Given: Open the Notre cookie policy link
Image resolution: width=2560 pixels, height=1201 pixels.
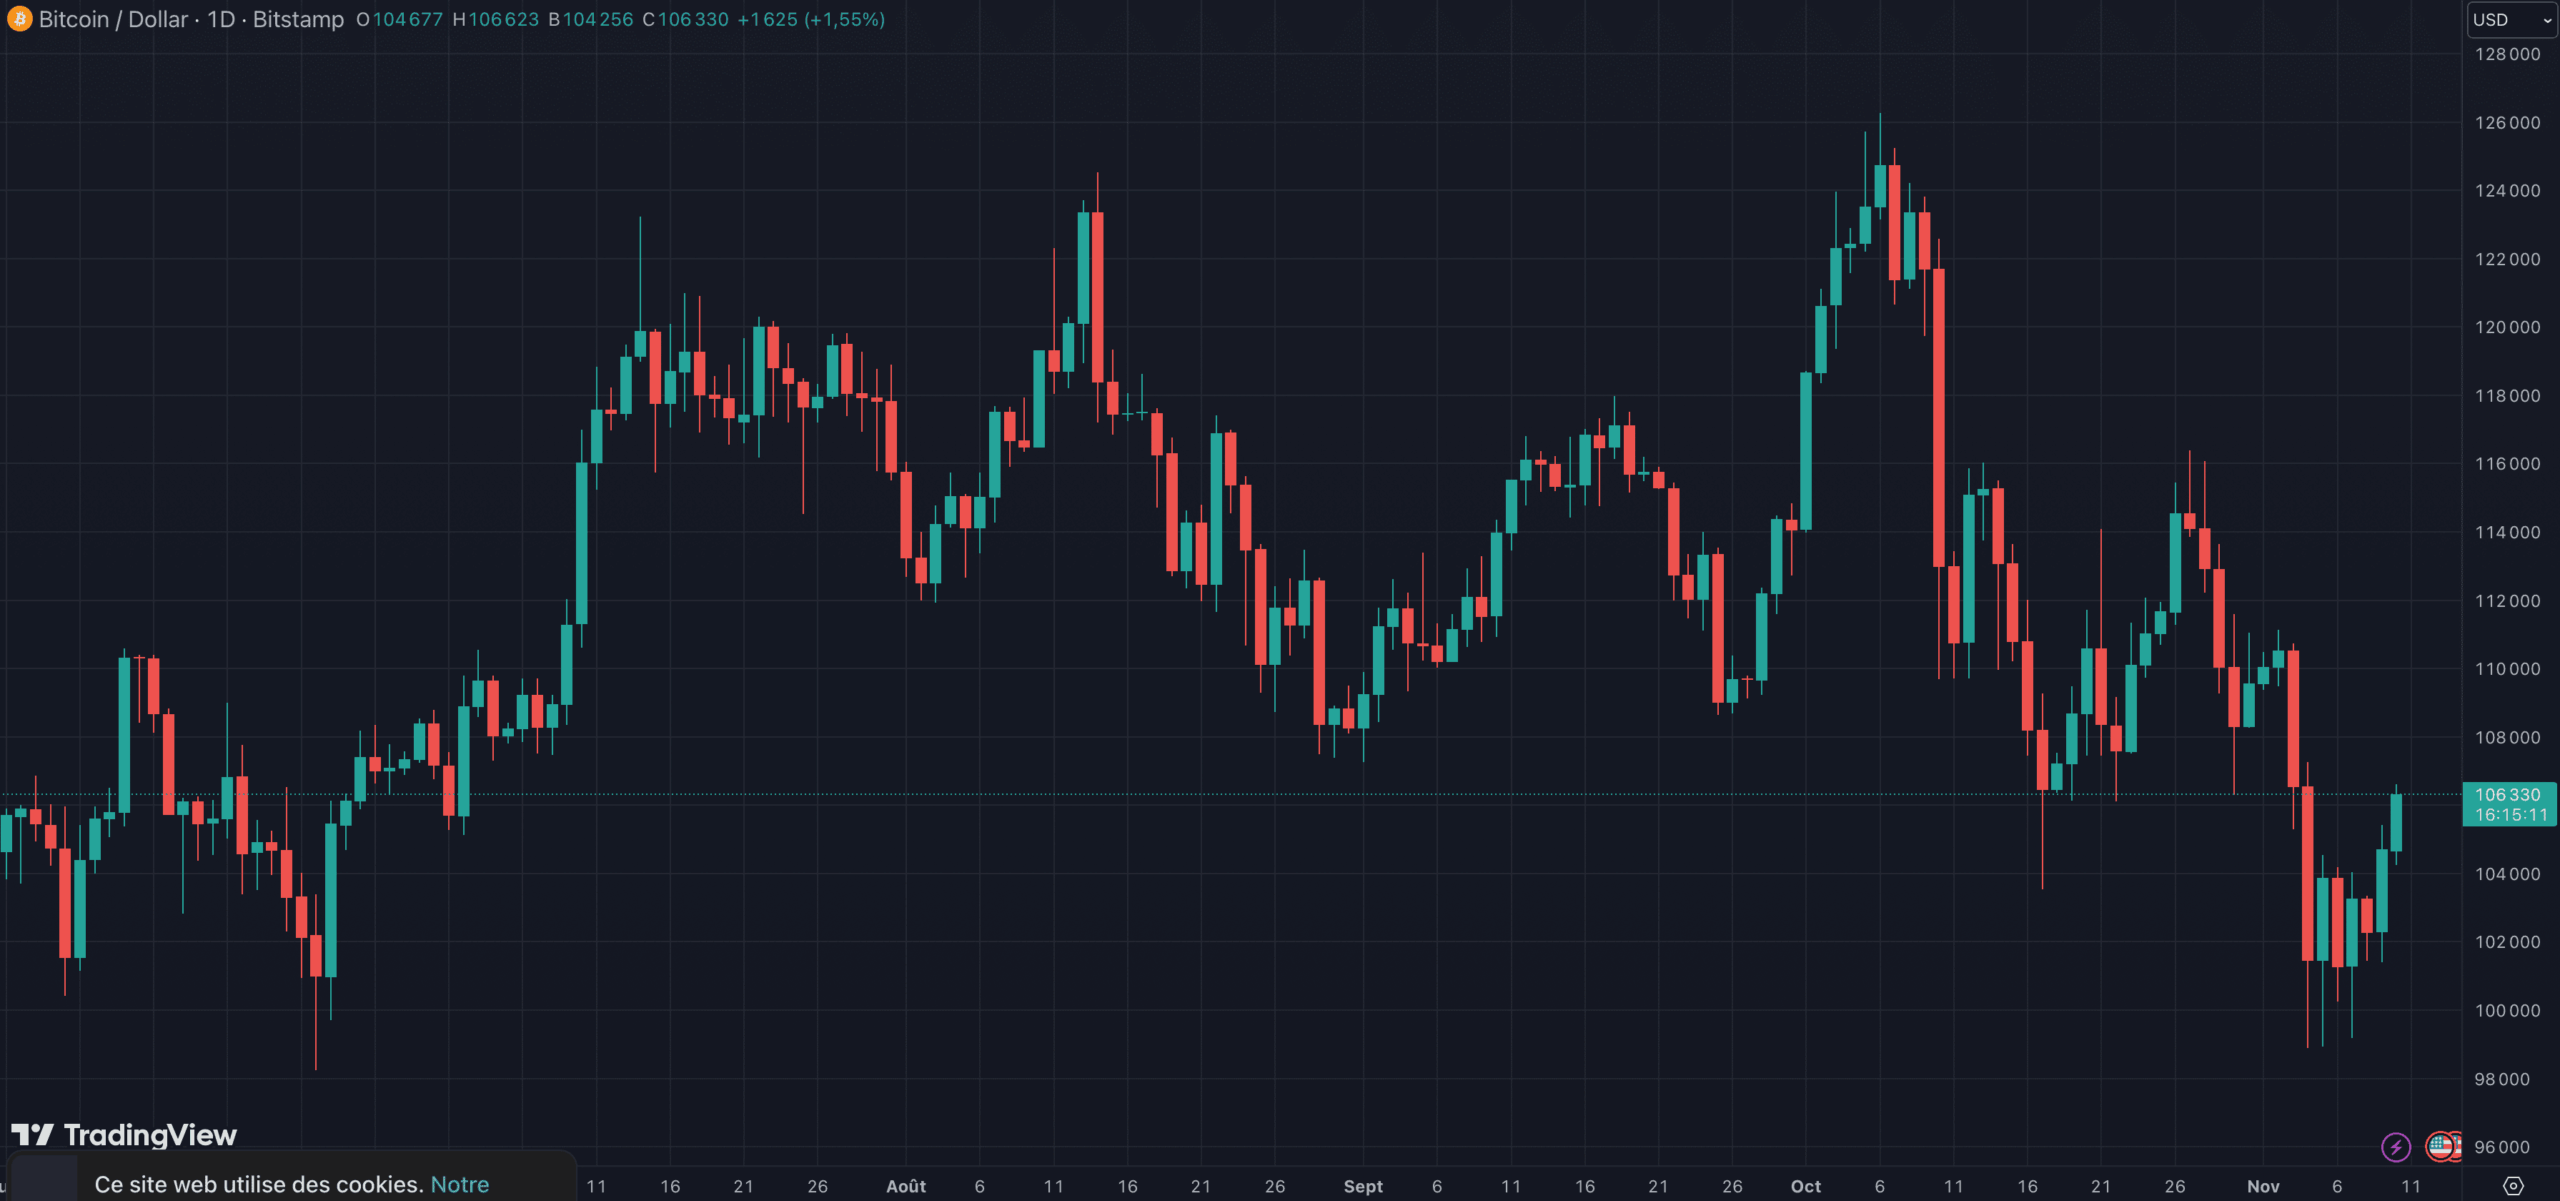Looking at the screenshot, I should (461, 1184).
